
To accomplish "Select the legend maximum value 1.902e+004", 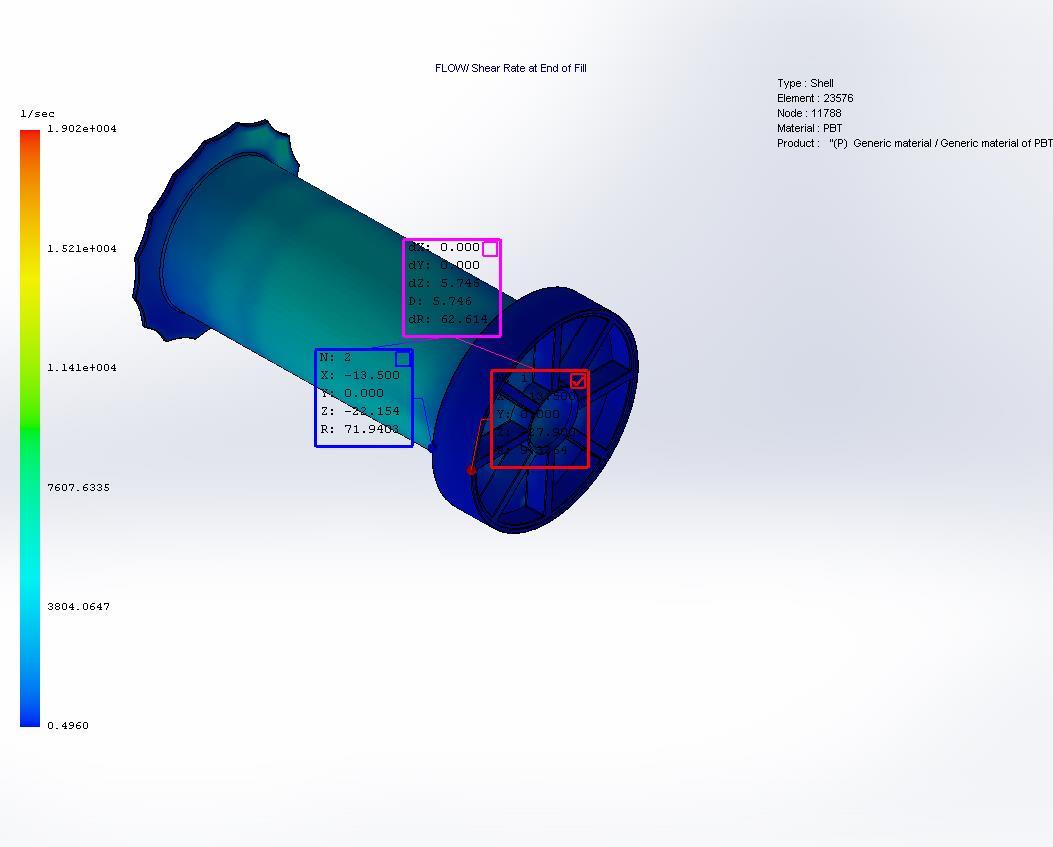I will (82, 129).
